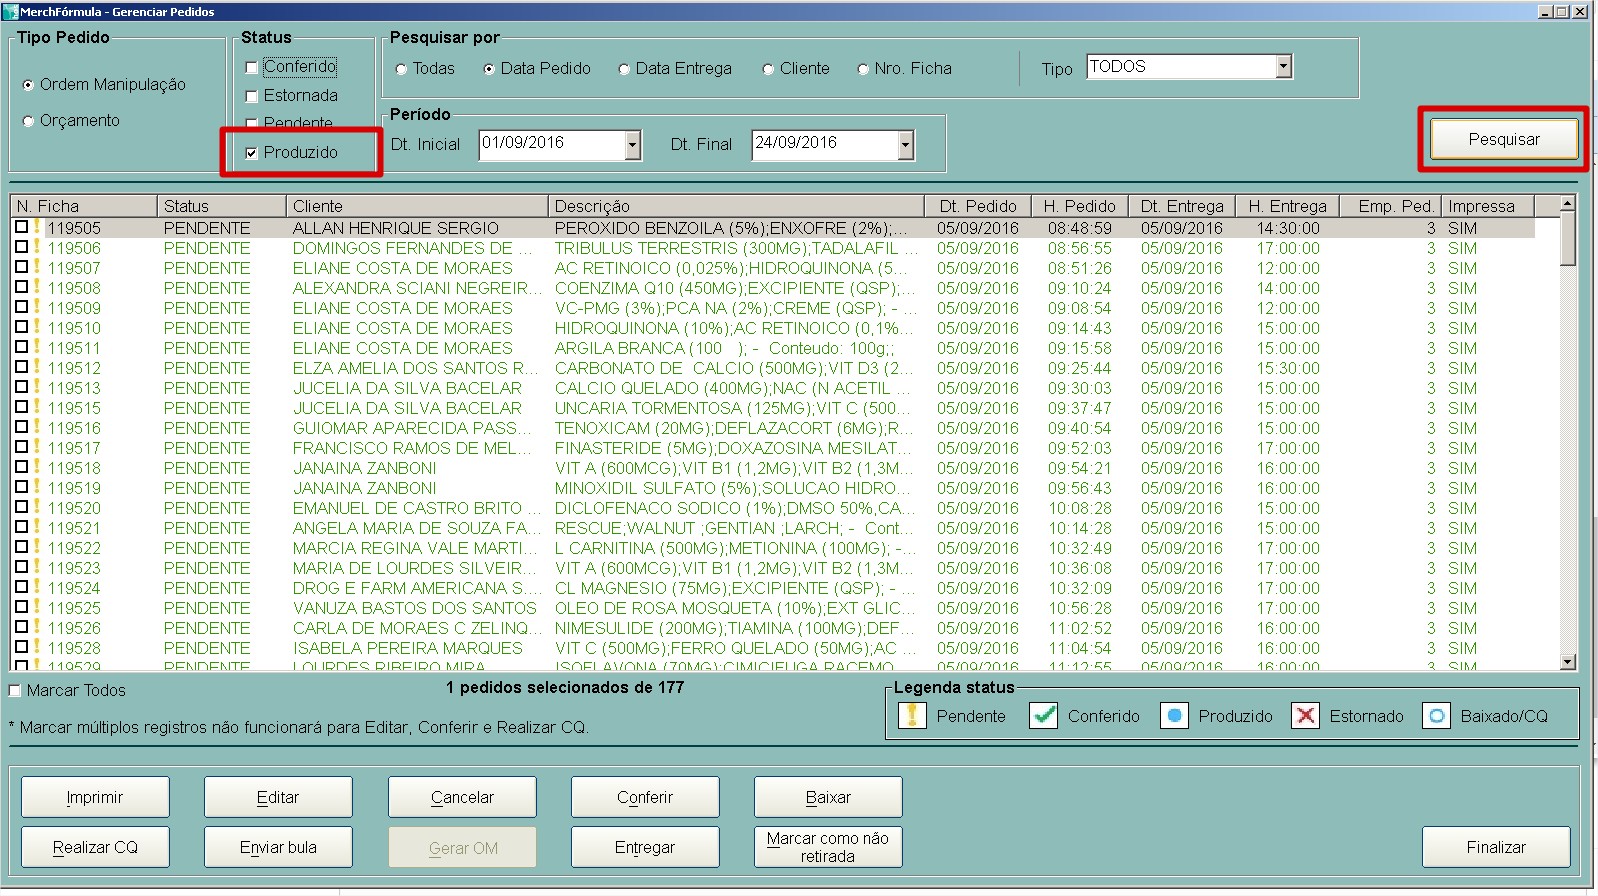Click the order list vertical scrollbar down arrow
This screenshot has height=896, width=1598.
(1567, 662)
